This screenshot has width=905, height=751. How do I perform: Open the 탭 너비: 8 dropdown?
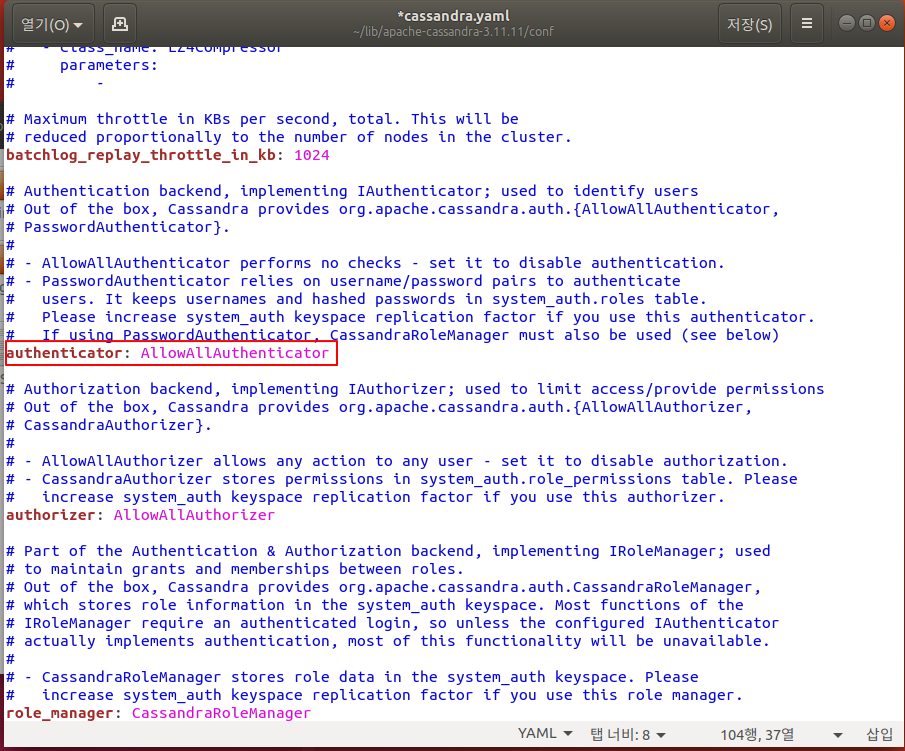click(x=628, y=735)
